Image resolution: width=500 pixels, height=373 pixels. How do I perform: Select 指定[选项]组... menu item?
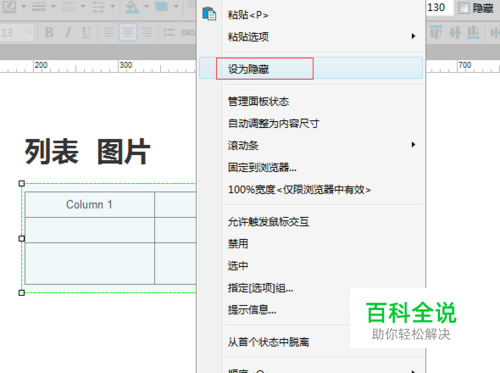tap(261, 288)
